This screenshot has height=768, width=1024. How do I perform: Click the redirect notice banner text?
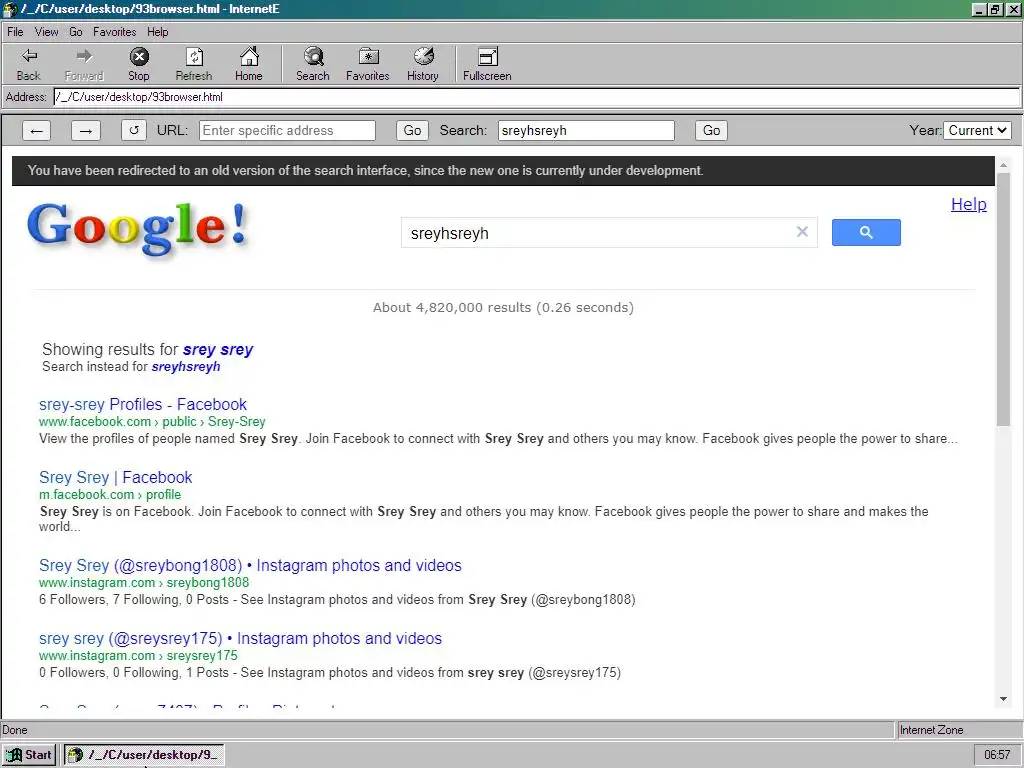pyautogui.click(x=365, y=171)
